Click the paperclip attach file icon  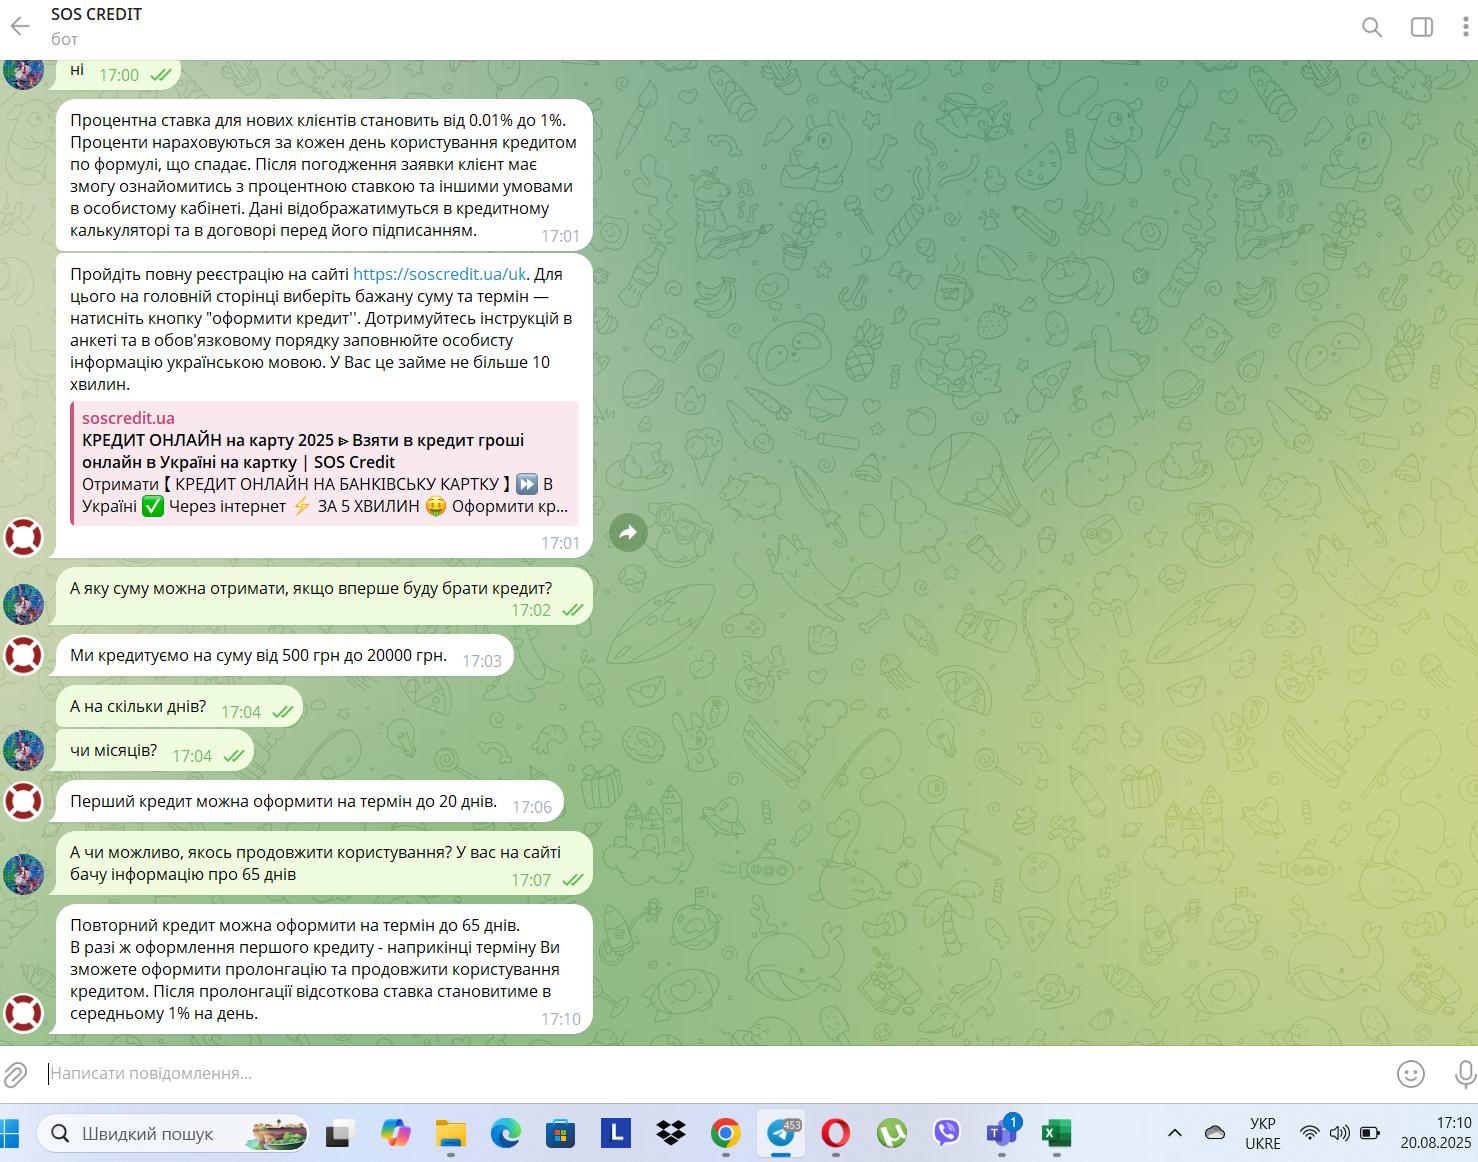coord(15,1074)
